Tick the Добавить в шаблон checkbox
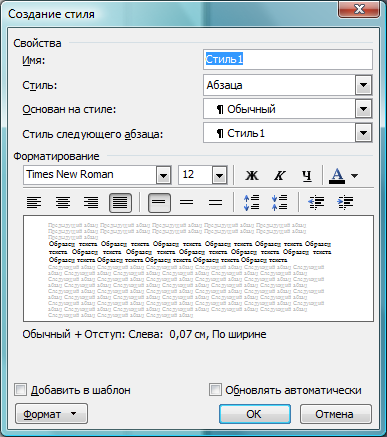Viewport: 387px width, 437px height. pyautogui.click(x=20, y=390)
